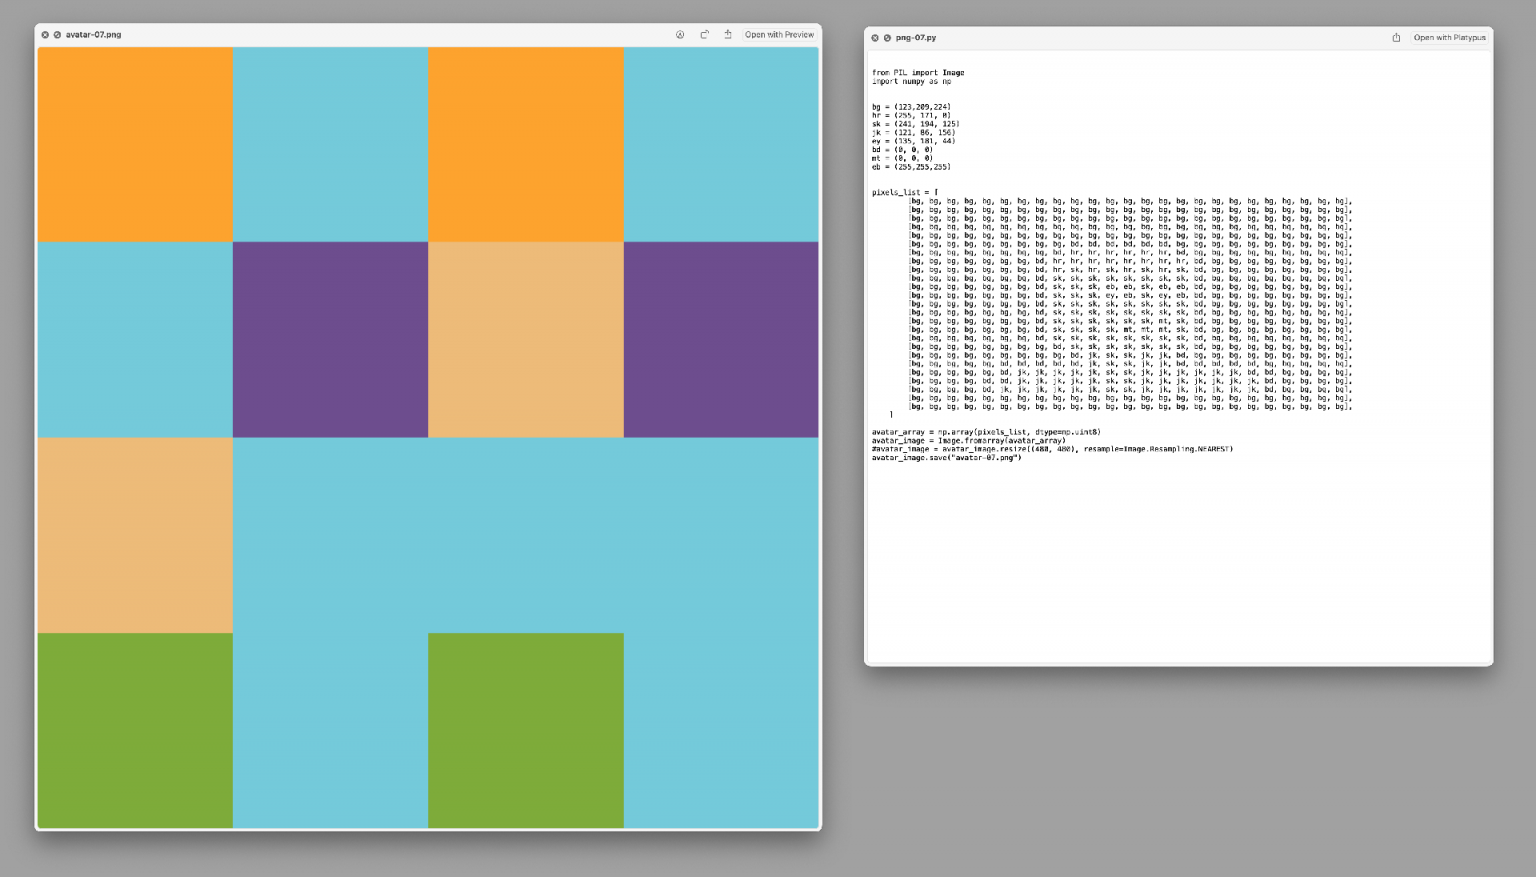Click the crossed-circle icon beside the avatar-07.png close button
1536x877 pixels.
(x=57, y=34)
